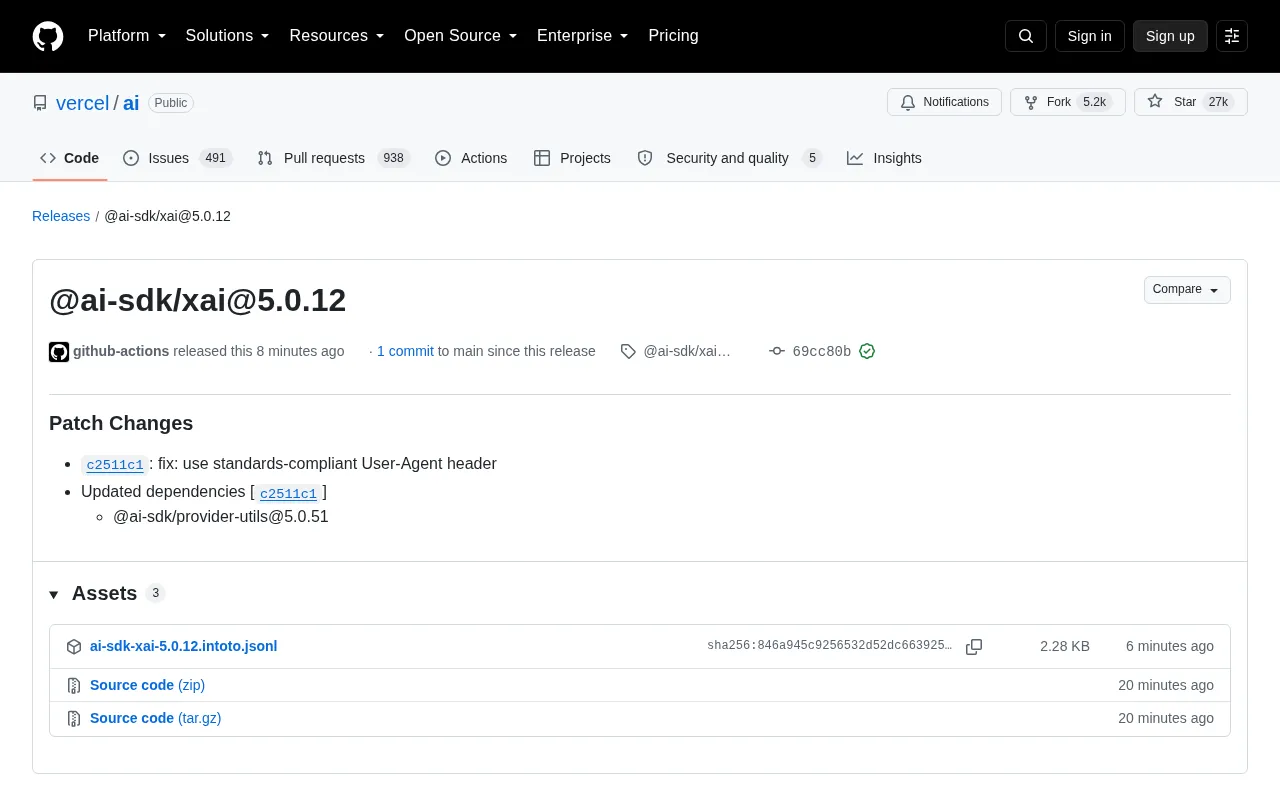The width and height of the screenshot is (1280, 800).
Task: Select the Projects tab
Action: 572,158
